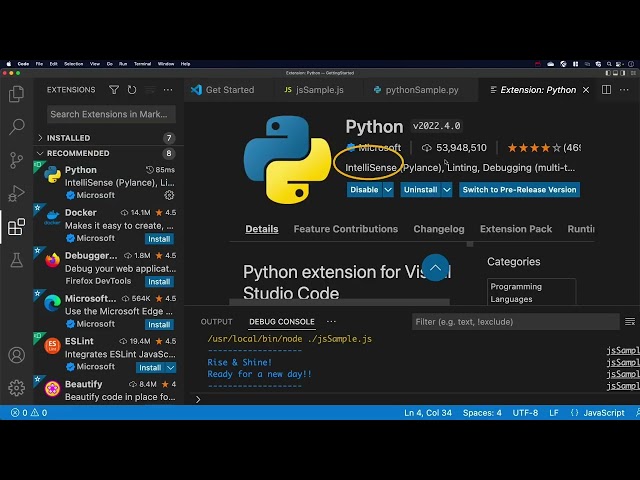The height and width of the screenshot is (480, 640).
Task: Change language mode from JavaScript
Action: 604,413
